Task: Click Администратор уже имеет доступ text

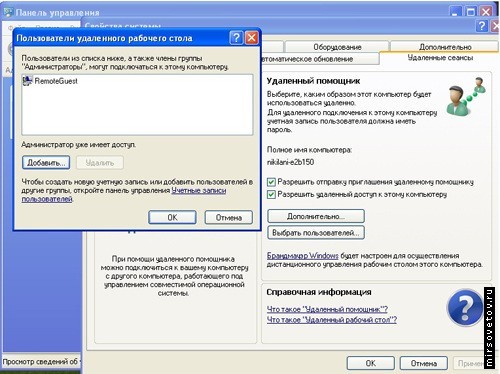Action: 78,145
